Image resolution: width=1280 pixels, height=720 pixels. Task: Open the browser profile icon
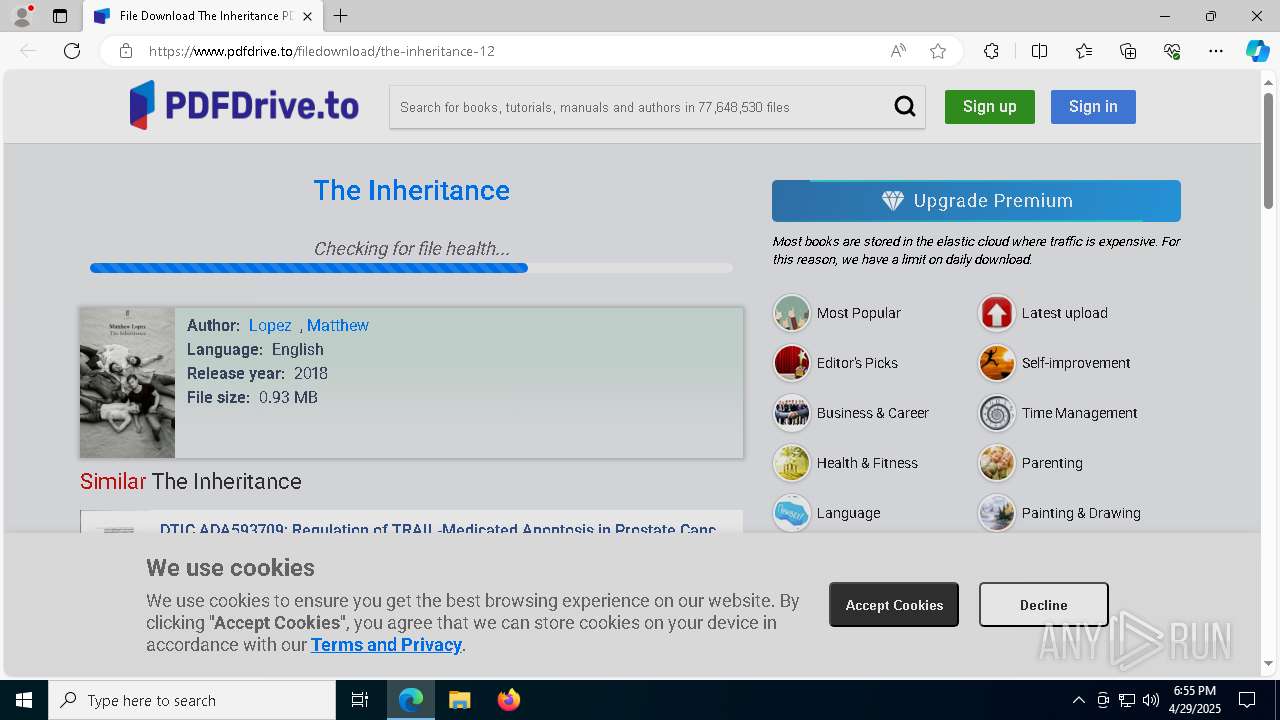[x=22, y=15]
